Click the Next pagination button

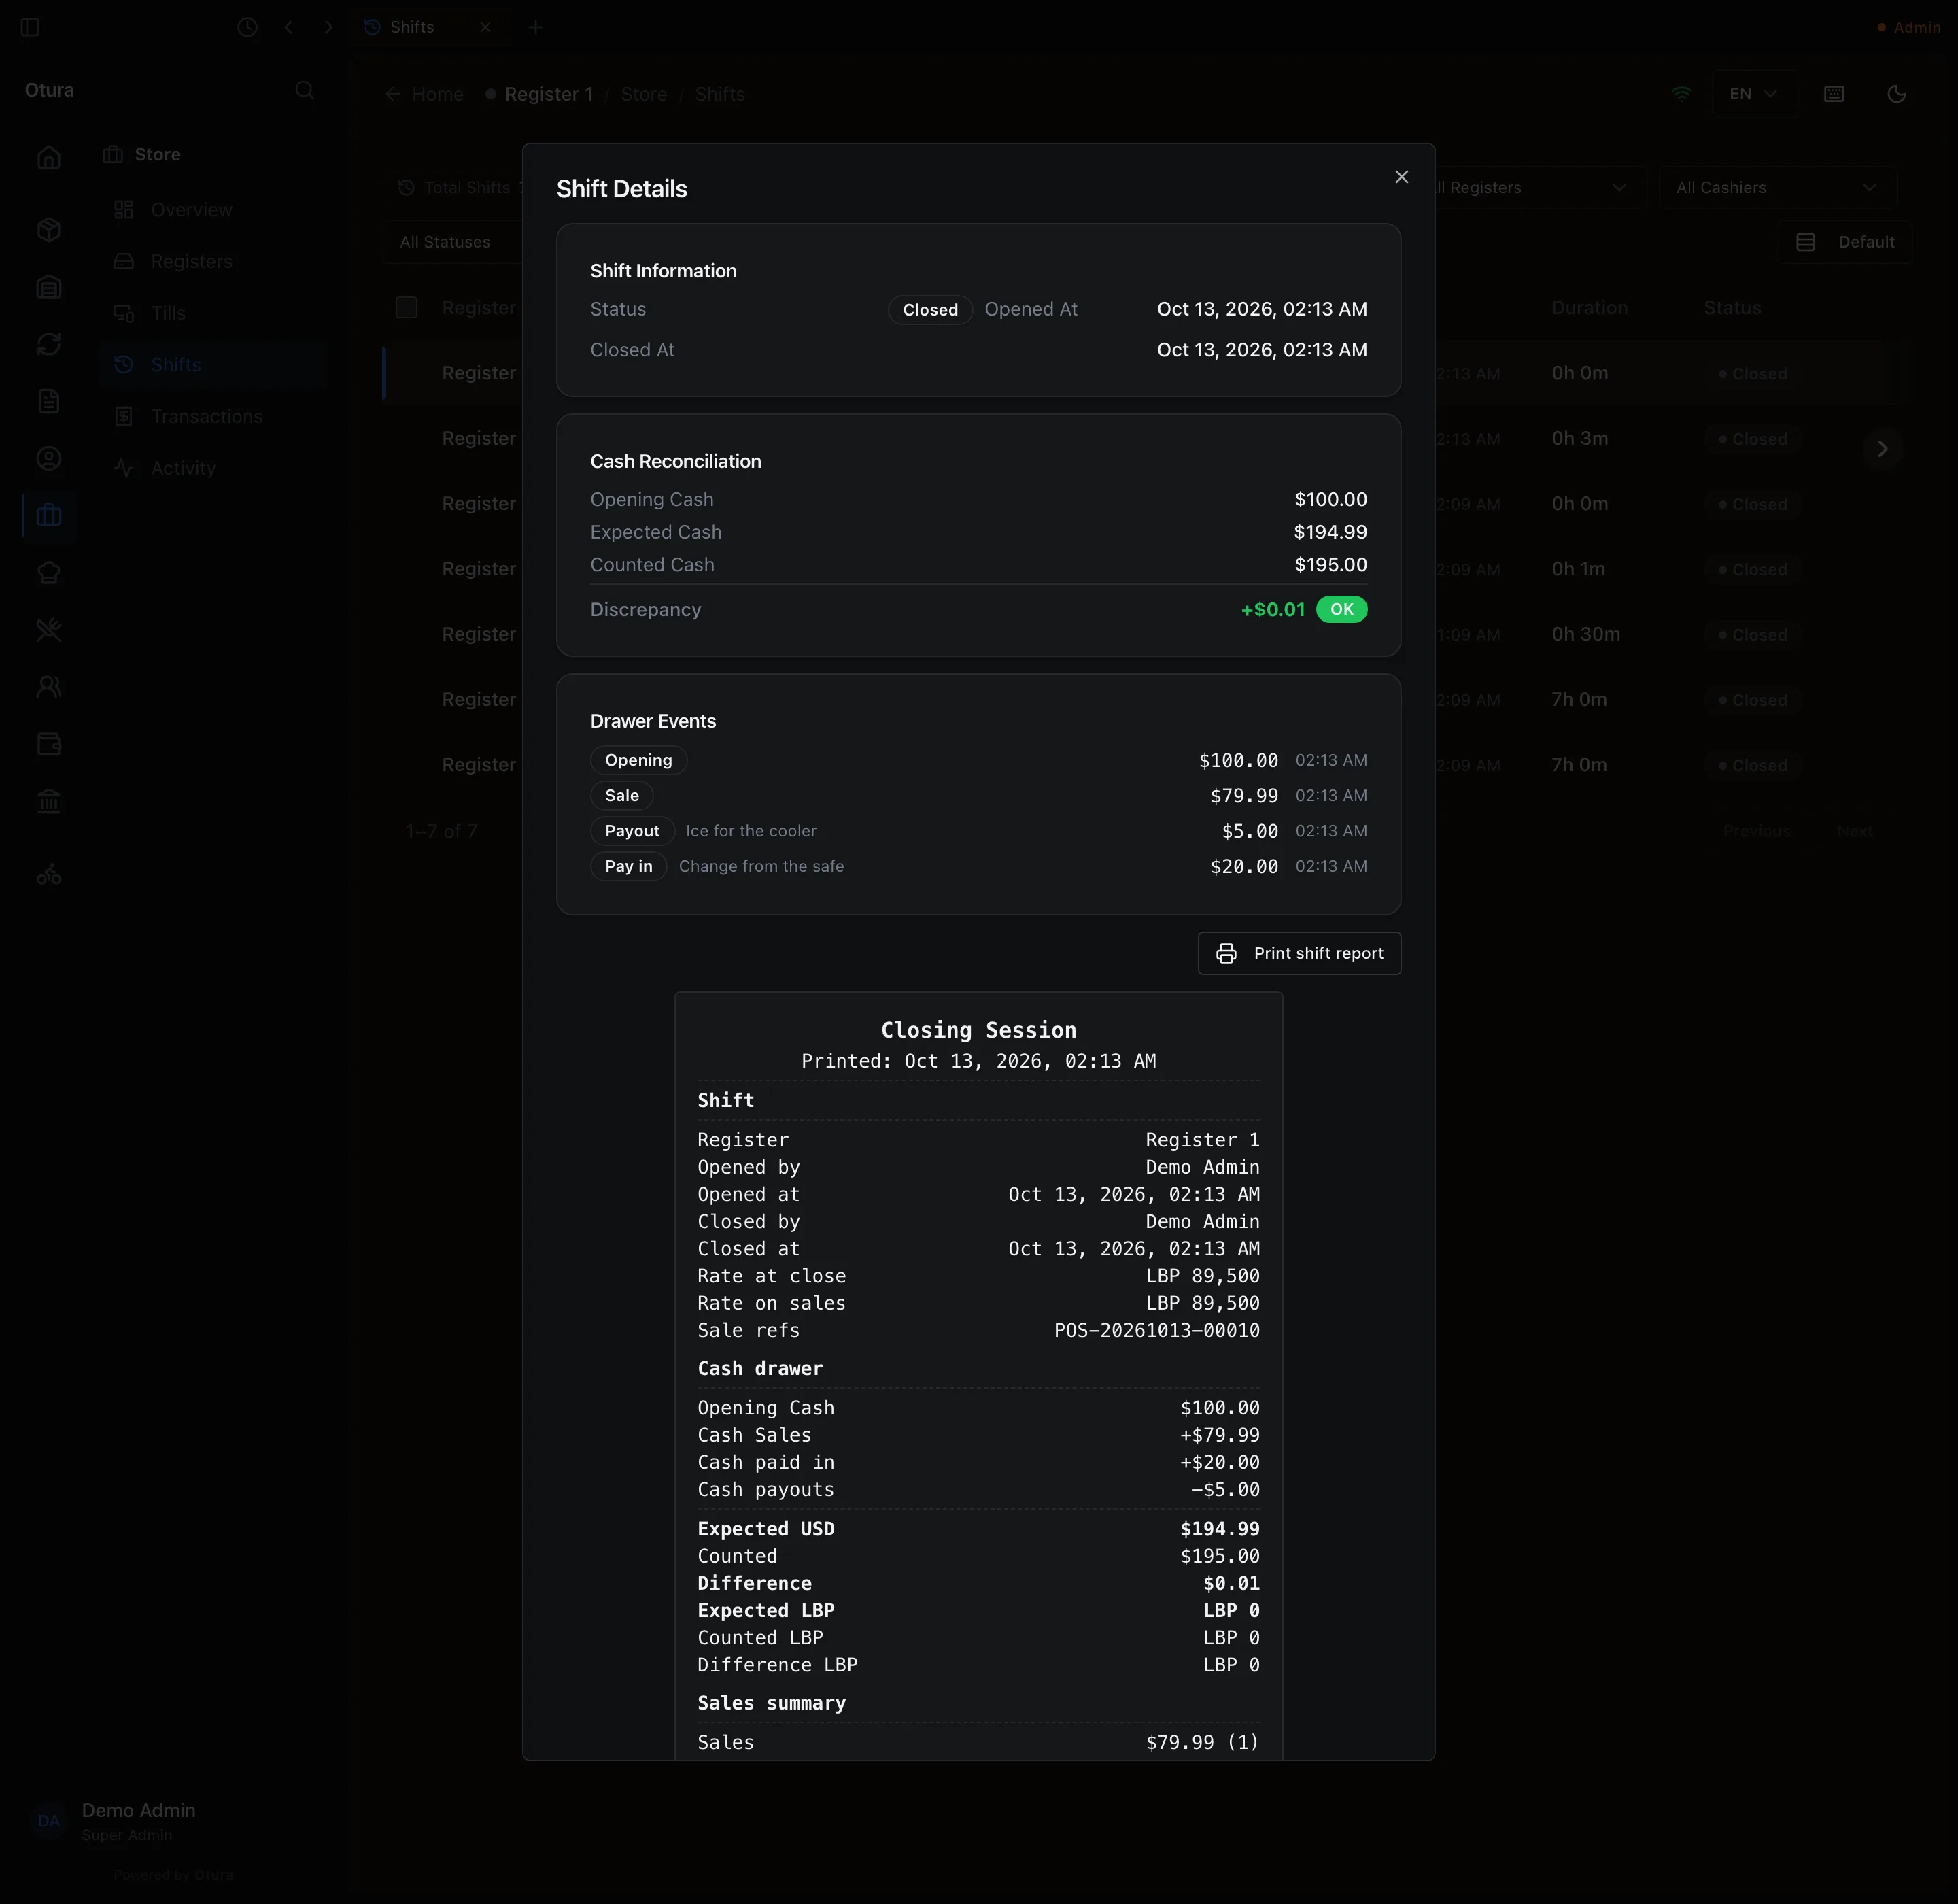[1854, 831]
